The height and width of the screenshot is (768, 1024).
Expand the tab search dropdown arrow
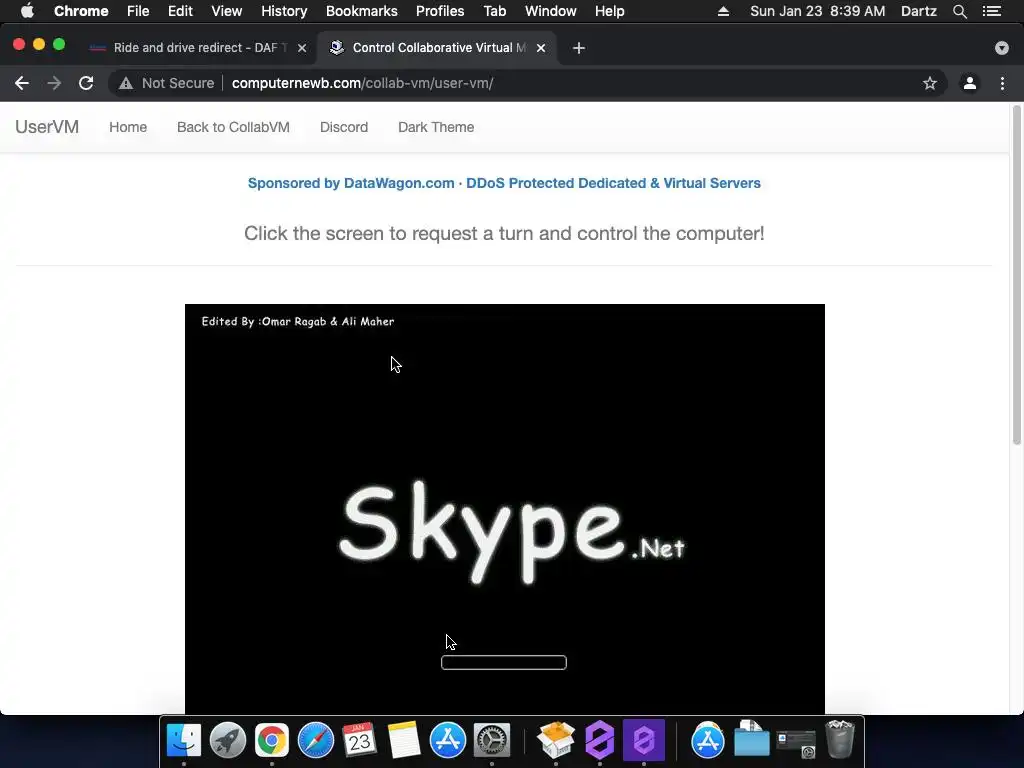click(x=1002, y=48)
